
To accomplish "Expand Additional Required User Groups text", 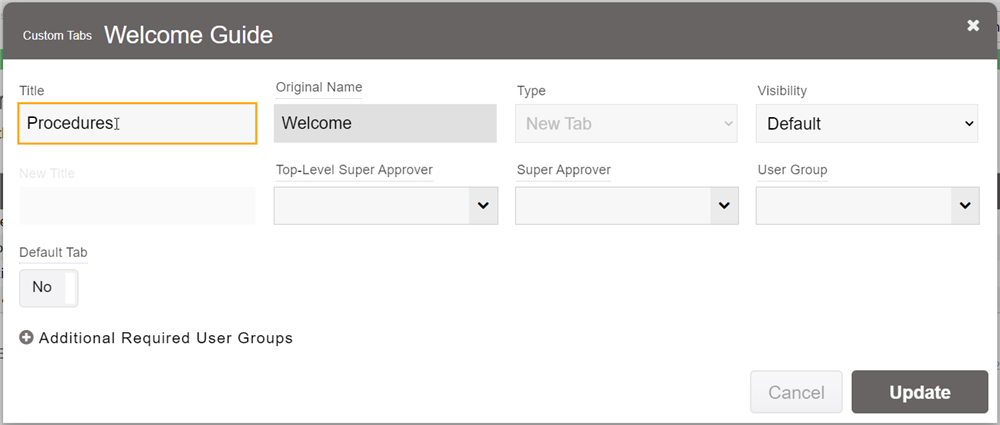I will click(166, 338).
